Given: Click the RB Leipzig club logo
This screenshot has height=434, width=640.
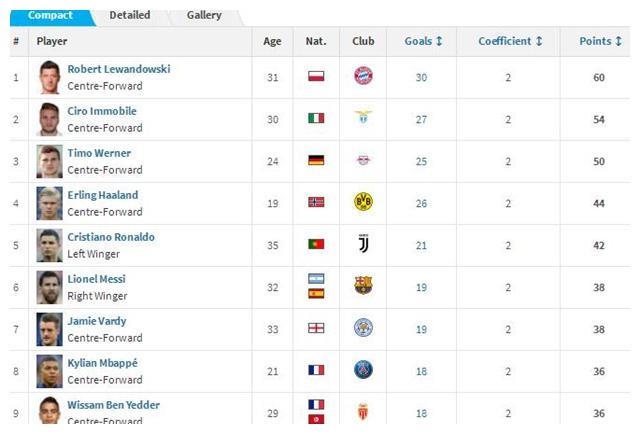Looking at the screenshot, I should [x=363, y=160].
